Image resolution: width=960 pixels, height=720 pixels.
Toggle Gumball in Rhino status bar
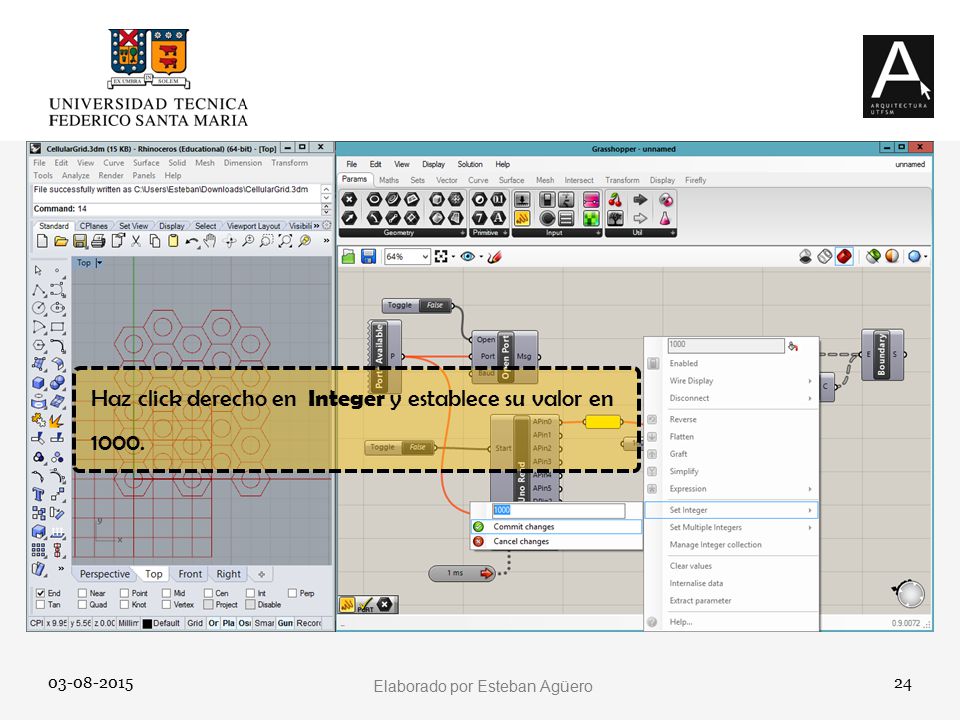tap(285, 623)
